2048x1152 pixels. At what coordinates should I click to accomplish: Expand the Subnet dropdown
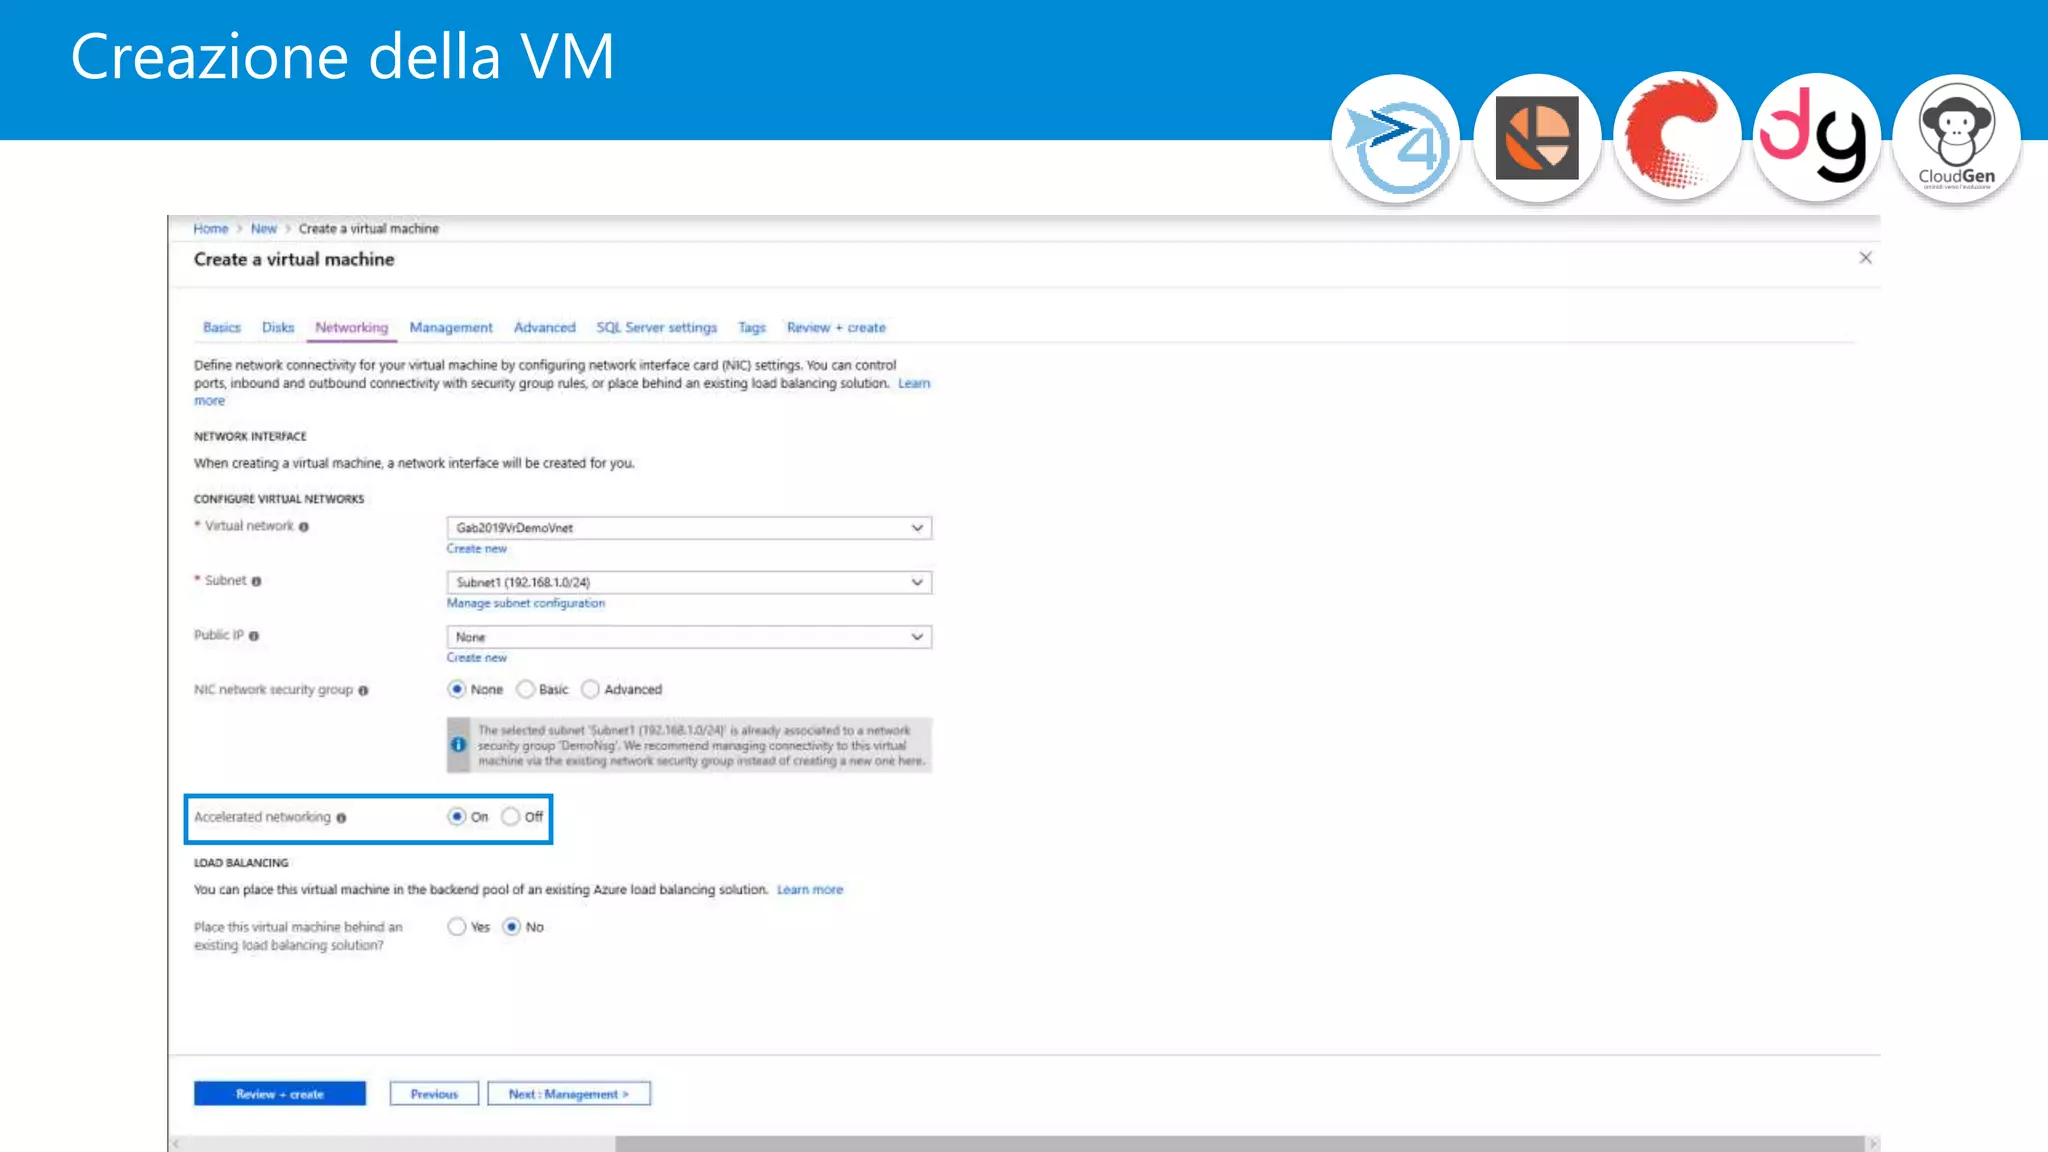(x=689, y=582)
